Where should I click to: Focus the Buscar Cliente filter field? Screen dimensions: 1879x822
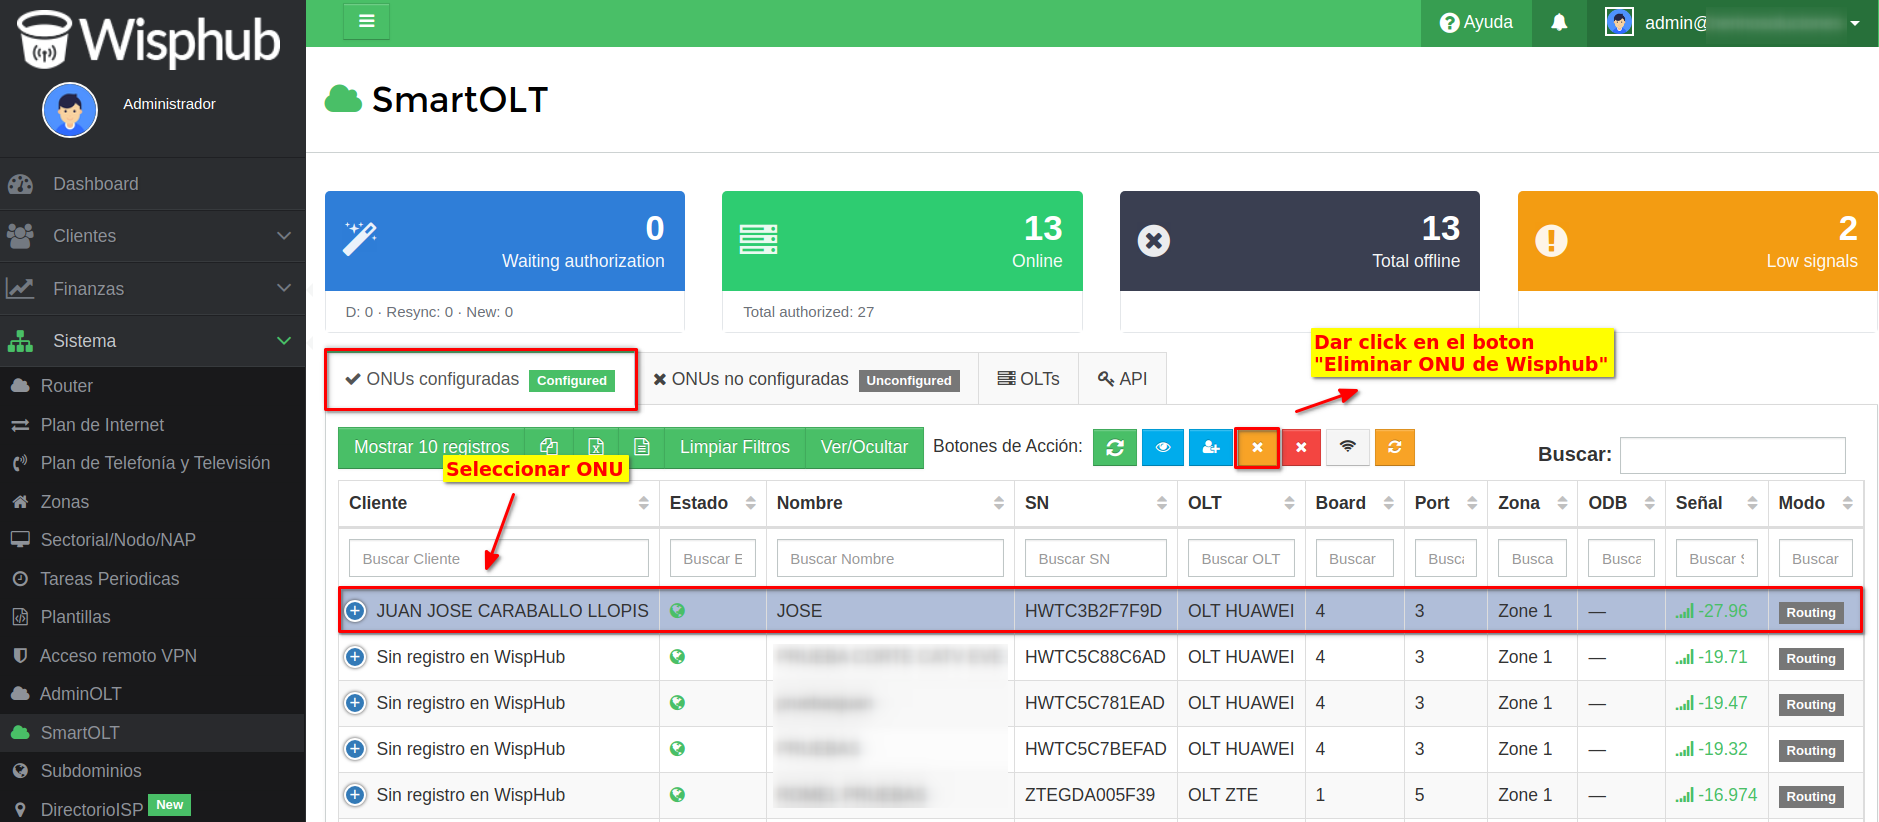(499, 559)
